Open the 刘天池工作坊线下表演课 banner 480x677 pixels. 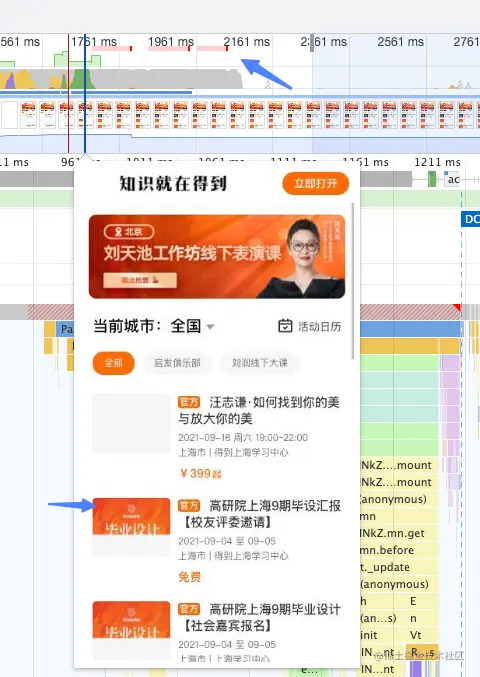click(x=217, y=256)
